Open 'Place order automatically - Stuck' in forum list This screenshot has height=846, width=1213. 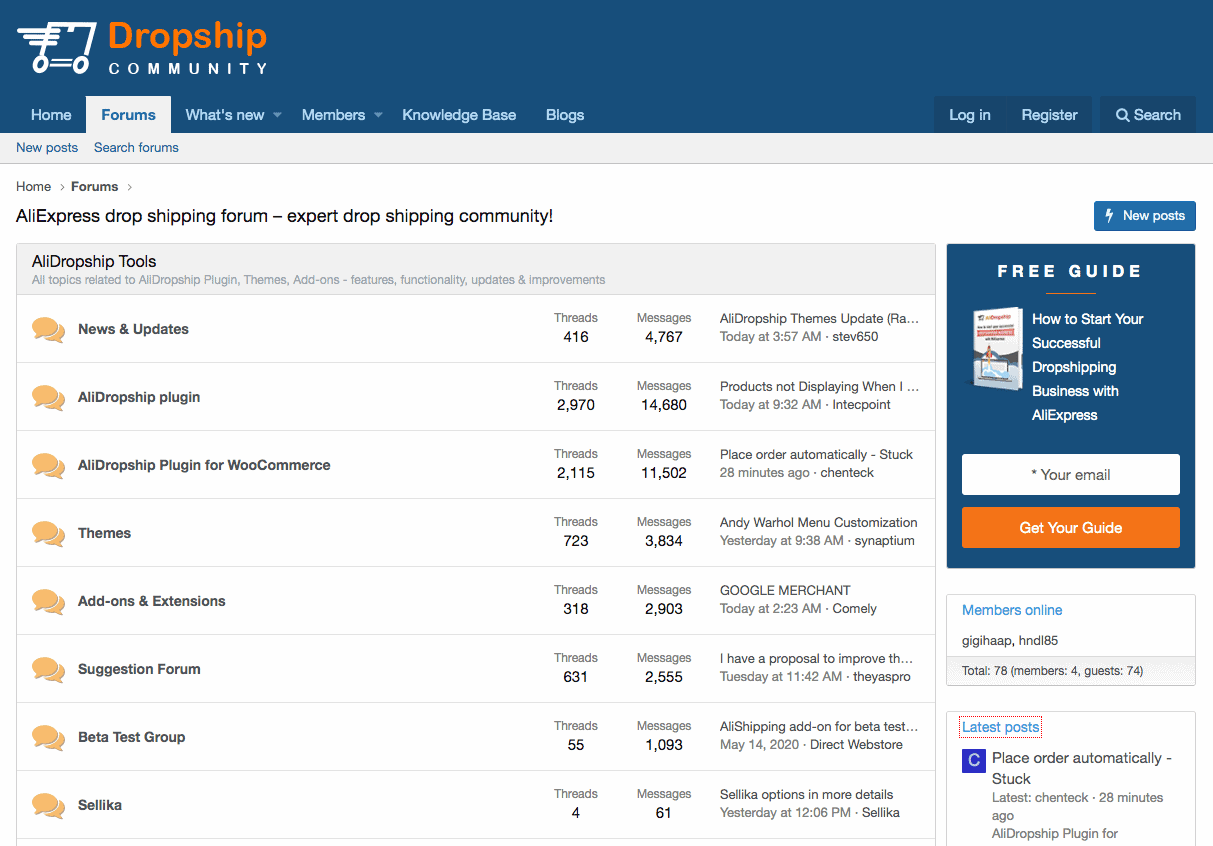click(816, 455)
